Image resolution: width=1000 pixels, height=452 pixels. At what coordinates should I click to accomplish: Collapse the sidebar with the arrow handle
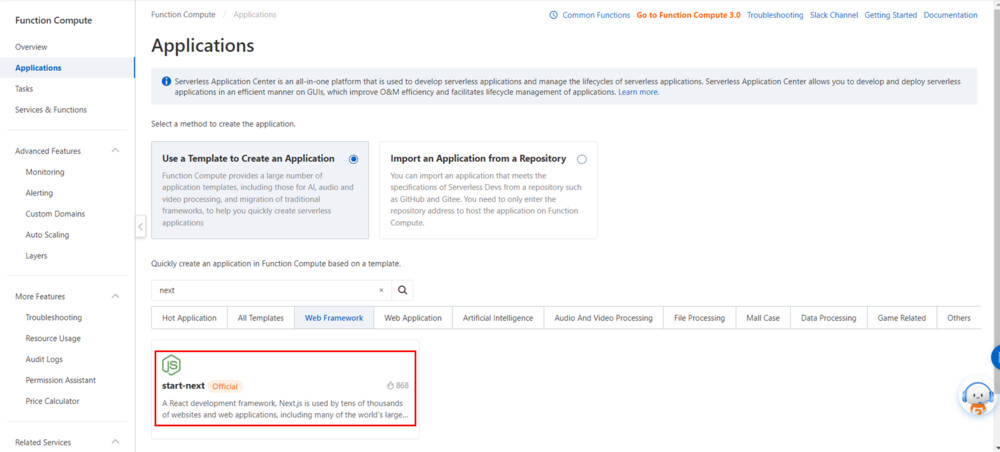141,226
